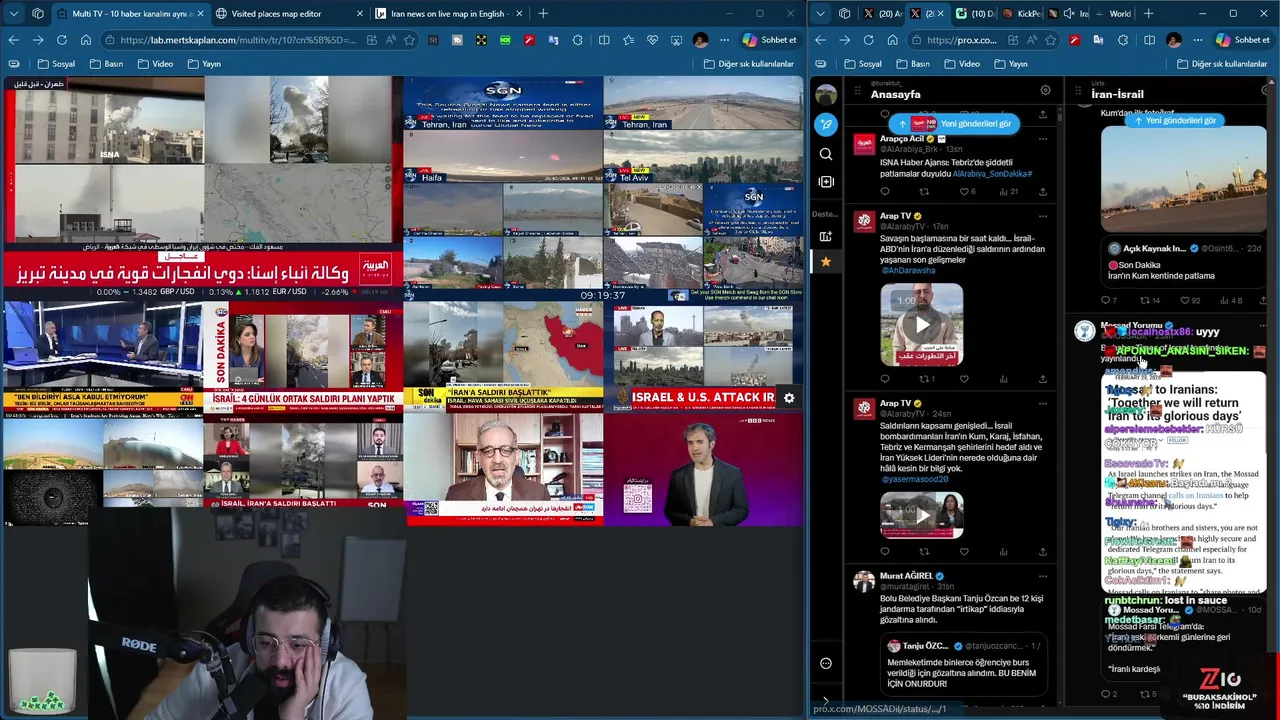Play the Arap TV Saldırıların kapsamı video
Viewport: 1280px width, 720px height.
tap(922, 516)
